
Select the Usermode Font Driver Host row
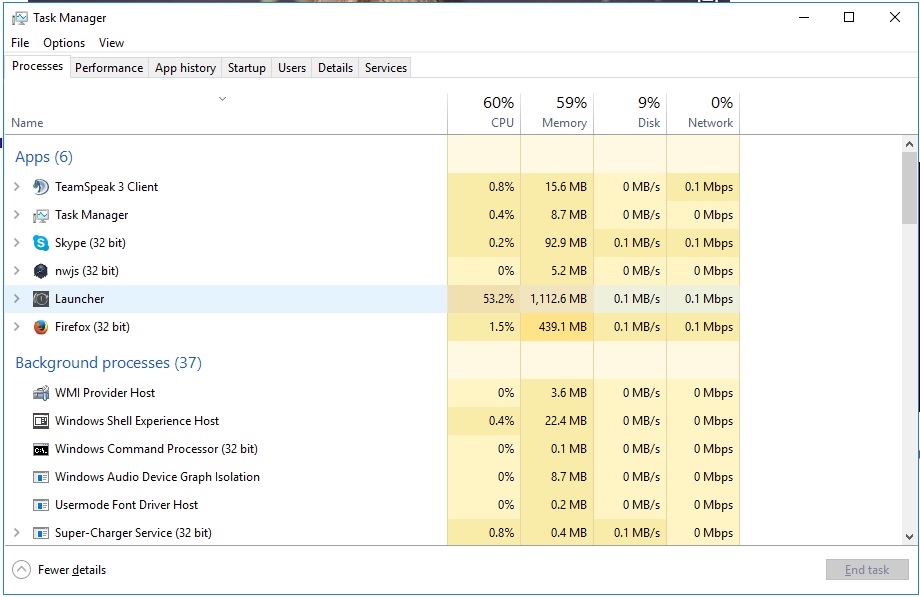[x=126, y=505]
